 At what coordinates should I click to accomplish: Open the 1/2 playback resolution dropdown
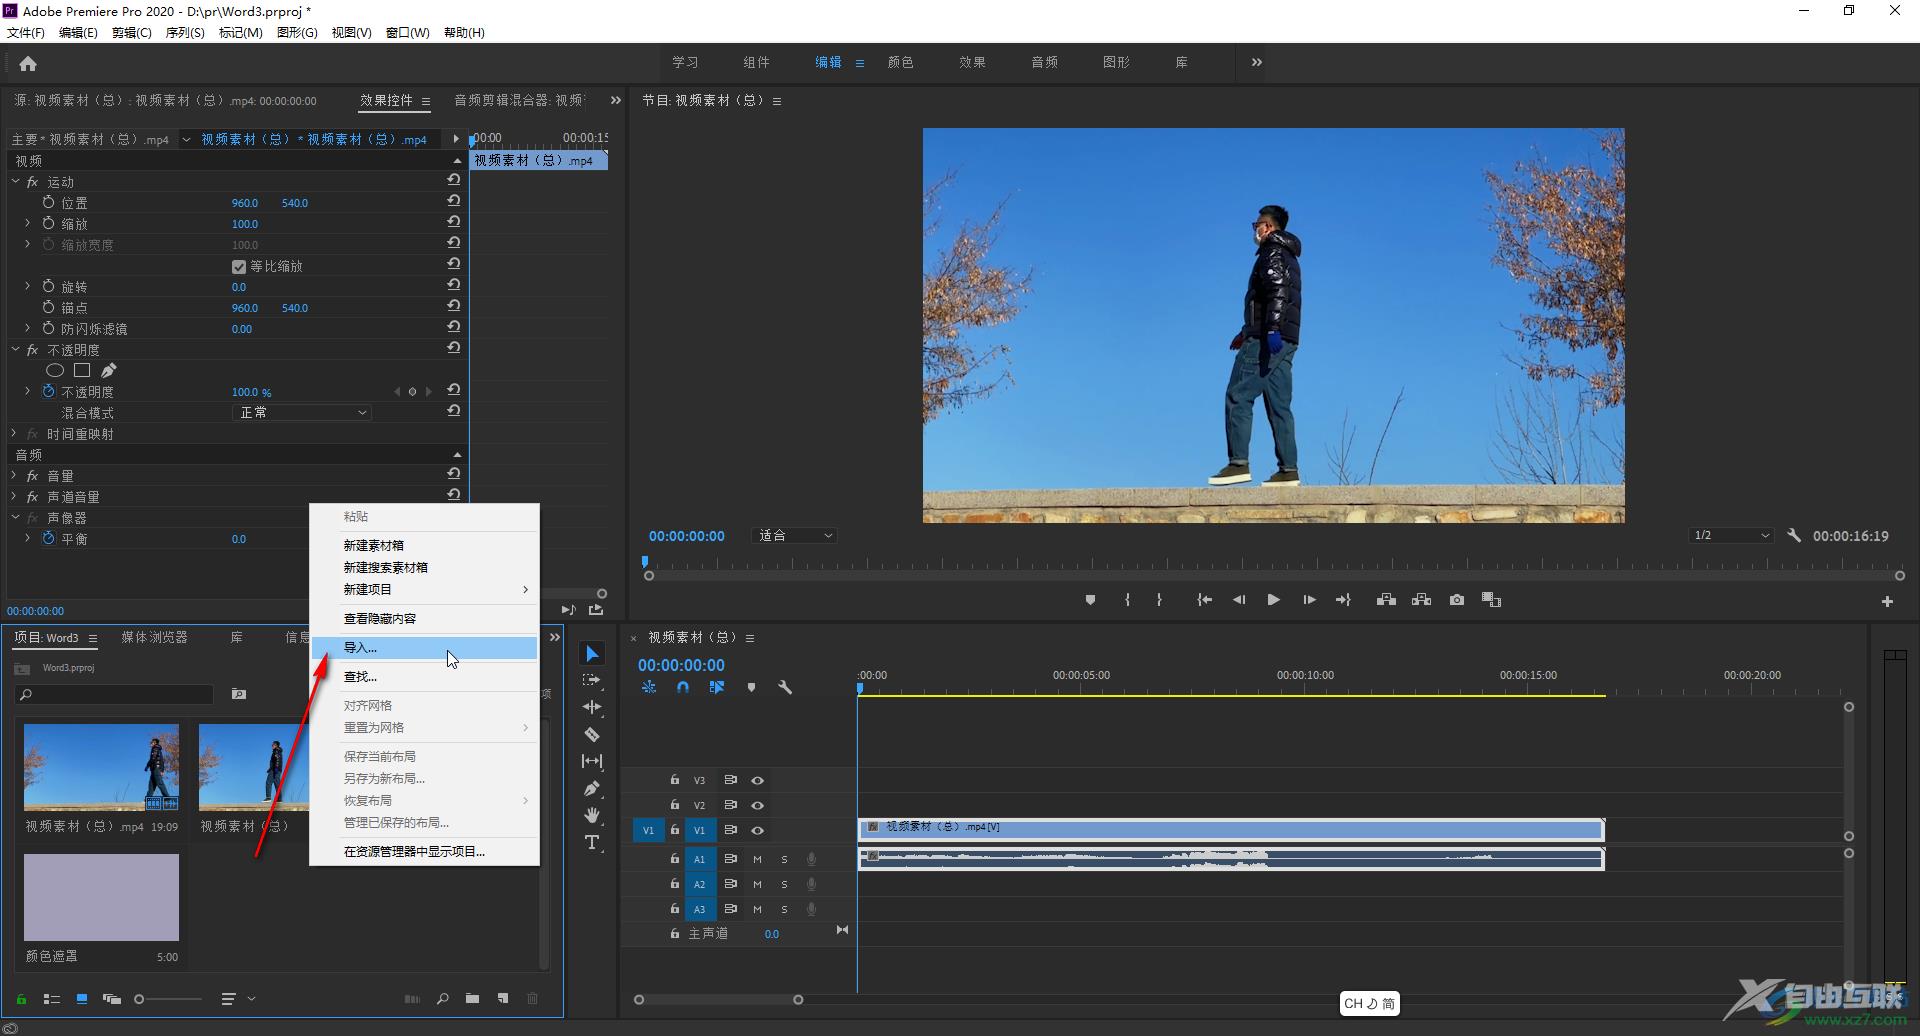(1731, 536)
